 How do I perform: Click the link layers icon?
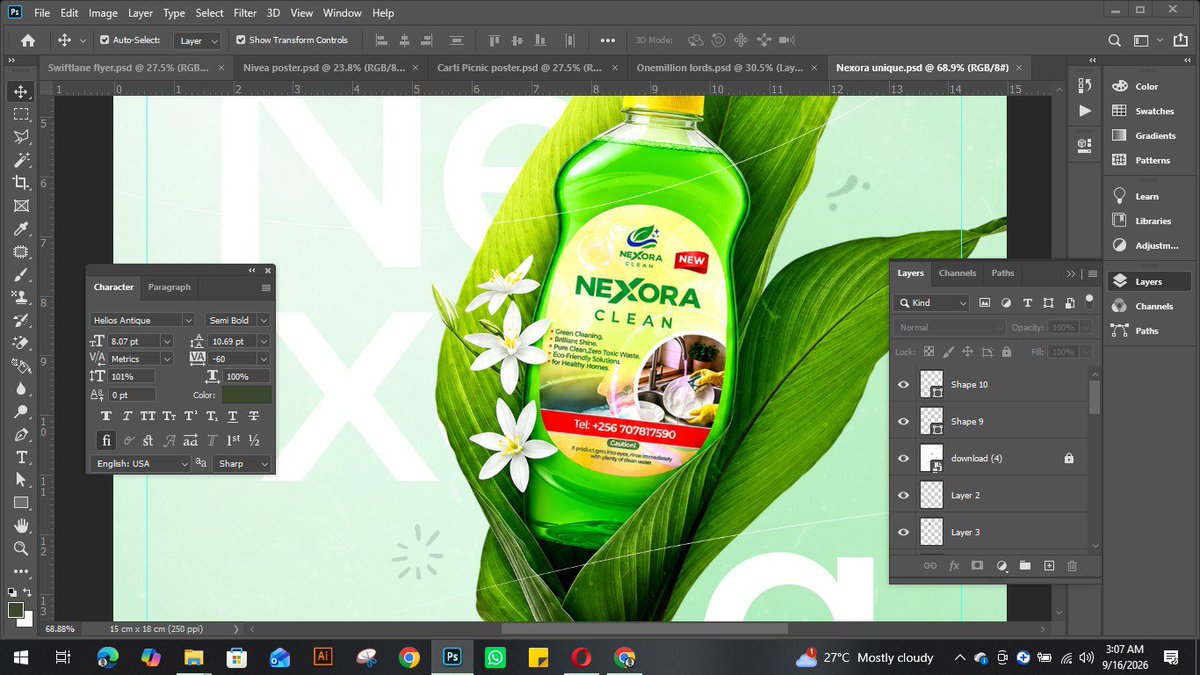click(x=929, y=565)
